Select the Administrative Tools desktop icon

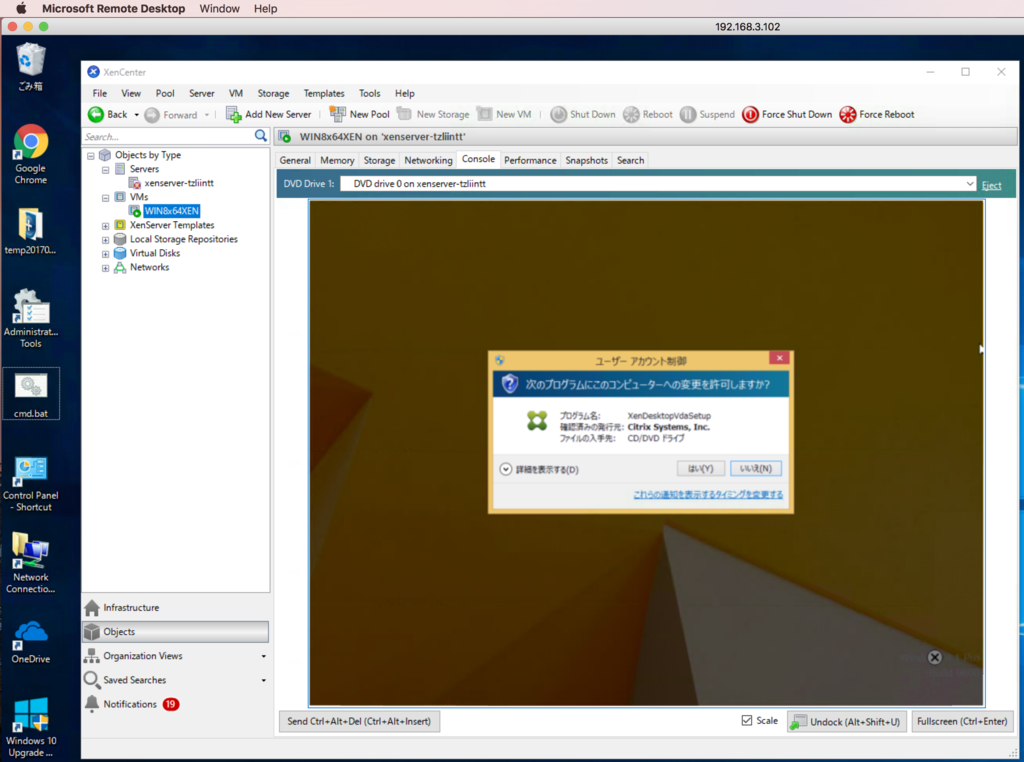pyautogui.click(x=30, y=319)
